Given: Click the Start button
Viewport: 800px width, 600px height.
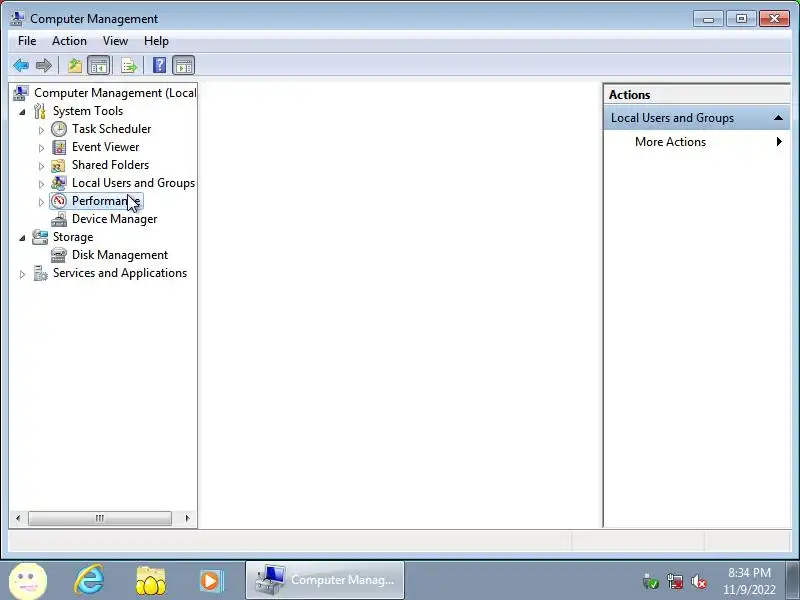Looking at the screenshot, I should (x=28, y=581).
